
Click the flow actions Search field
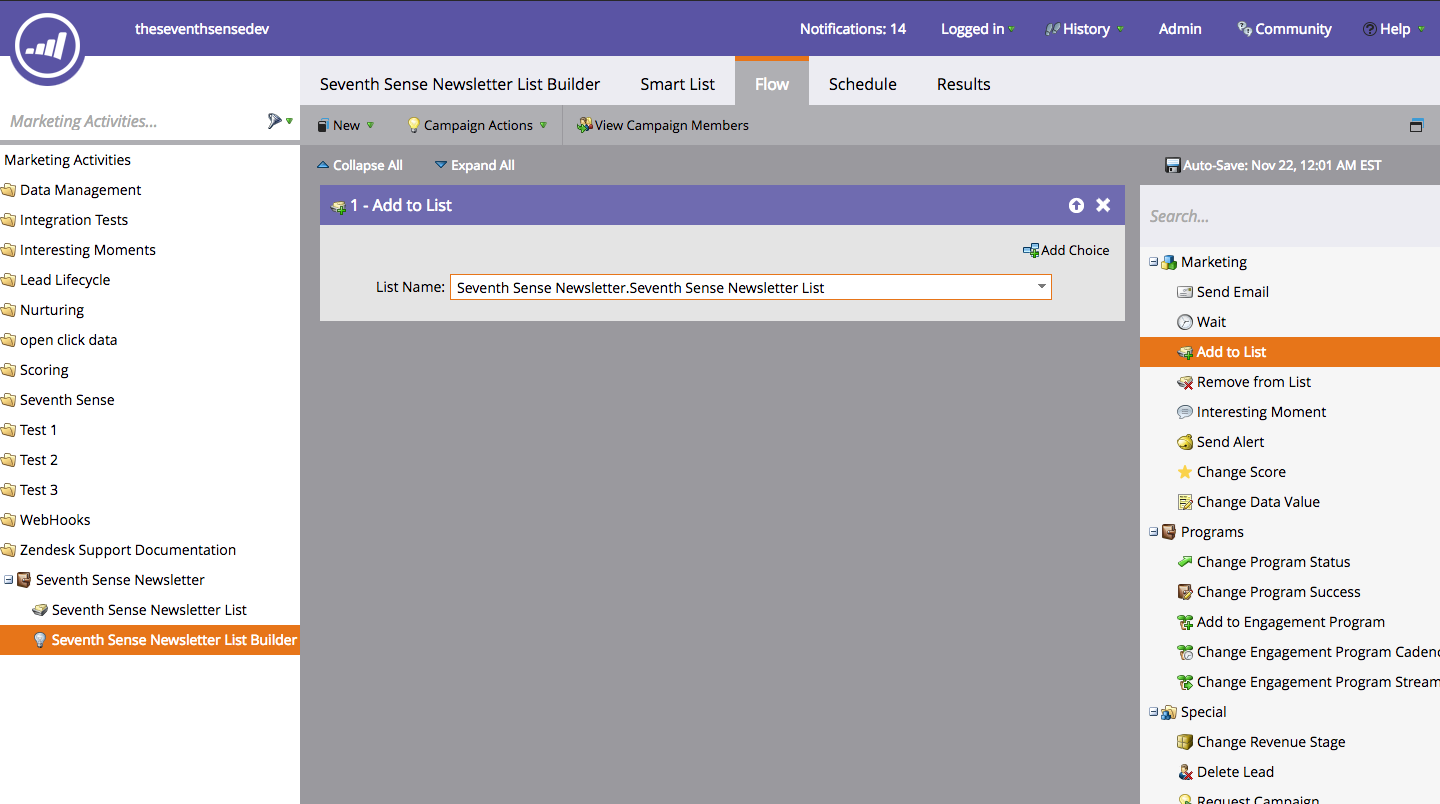1290,216
